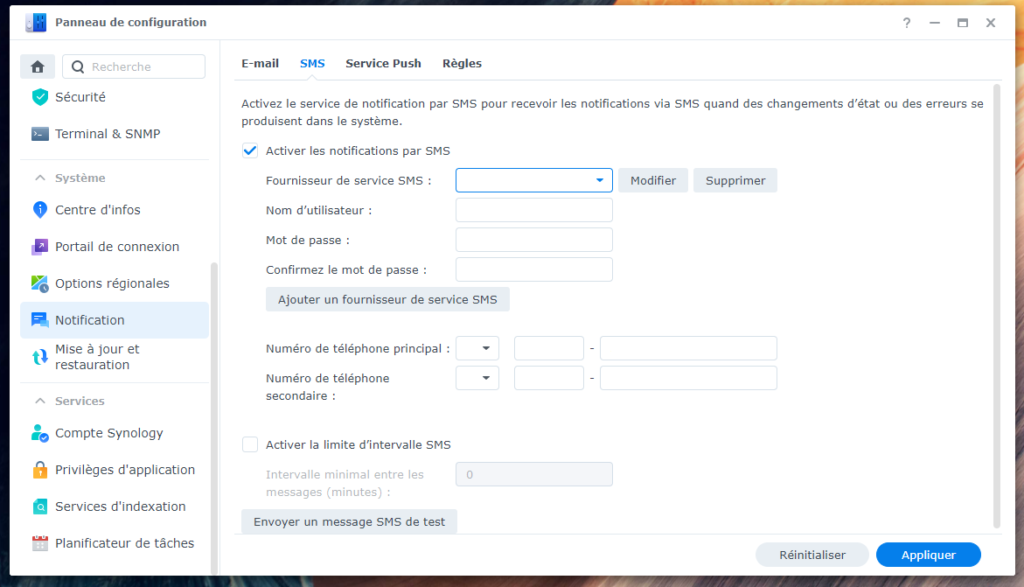
Task: Open Options régionales settings
Action: 112,284
